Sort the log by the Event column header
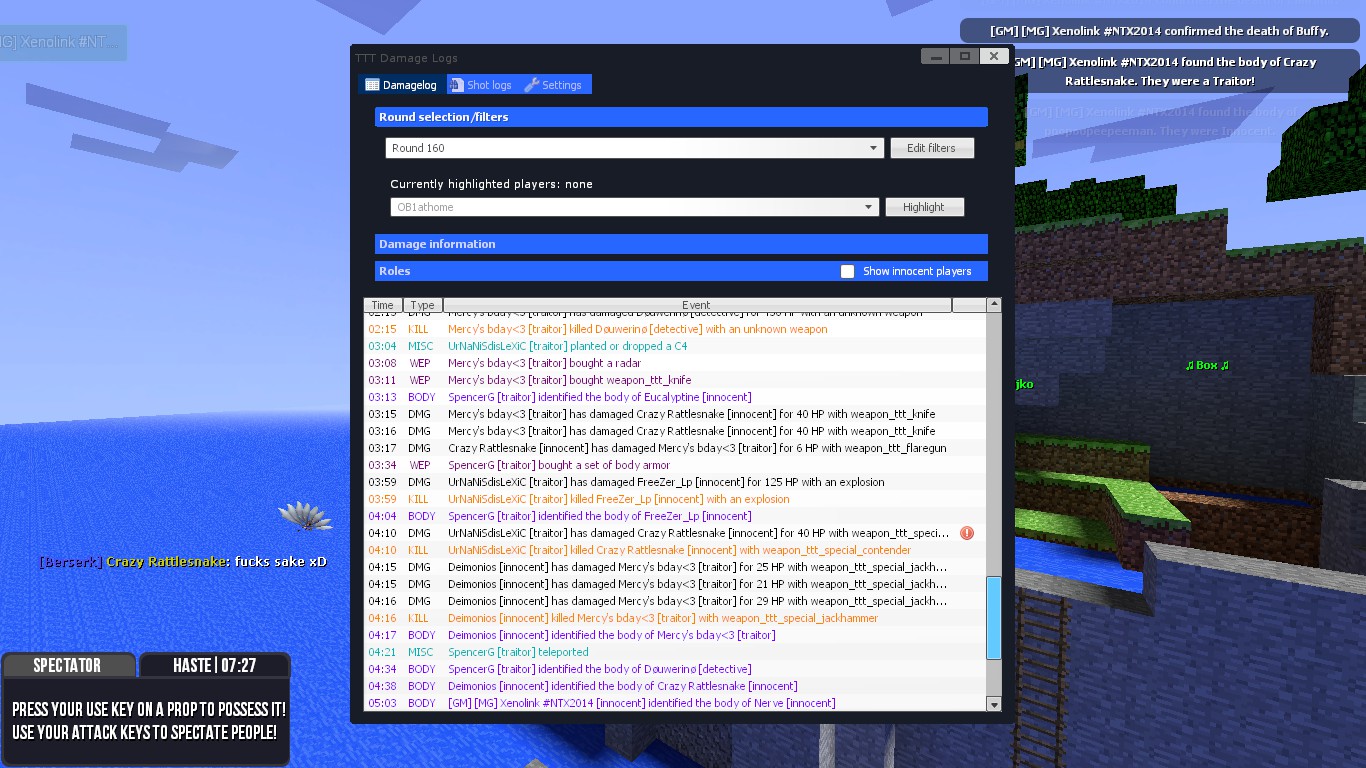 tap(697, 305)
